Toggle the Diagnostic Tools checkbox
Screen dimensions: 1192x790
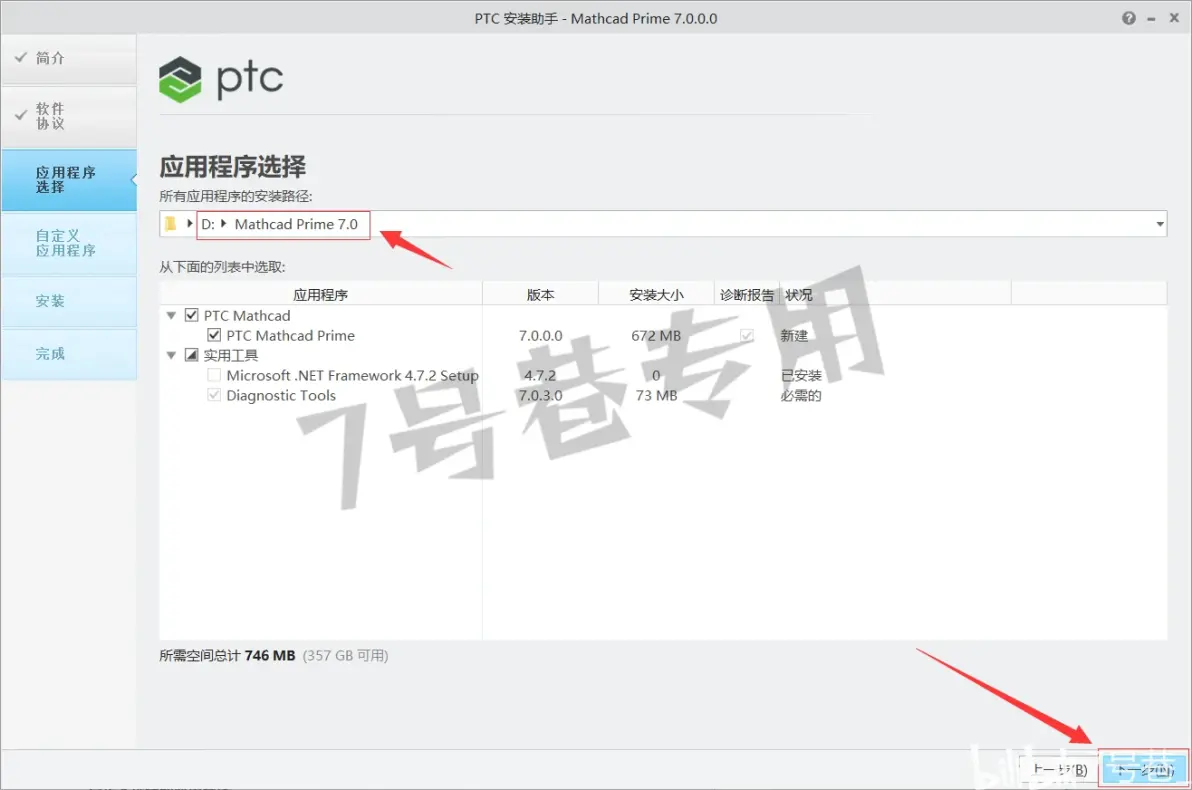(214, 395)
